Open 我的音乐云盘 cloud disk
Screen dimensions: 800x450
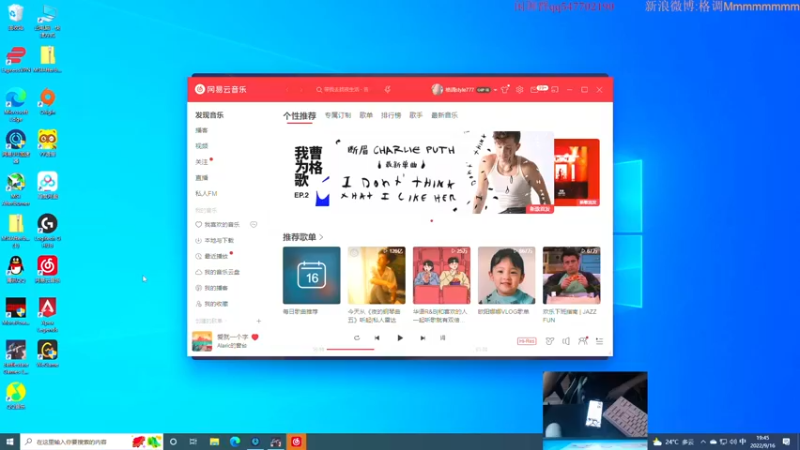coord(217,272)
